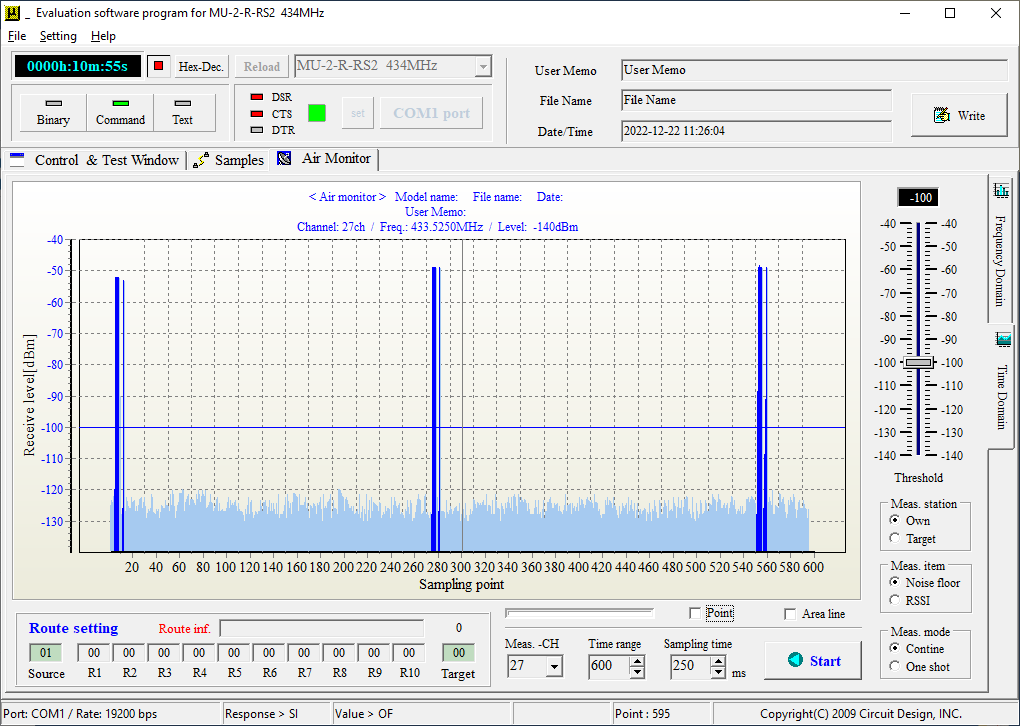Image resolution: width=1020 pixels, height=726 pixels.
Task: Click the application icon in title bar
Action: click(x=12, y=12)
